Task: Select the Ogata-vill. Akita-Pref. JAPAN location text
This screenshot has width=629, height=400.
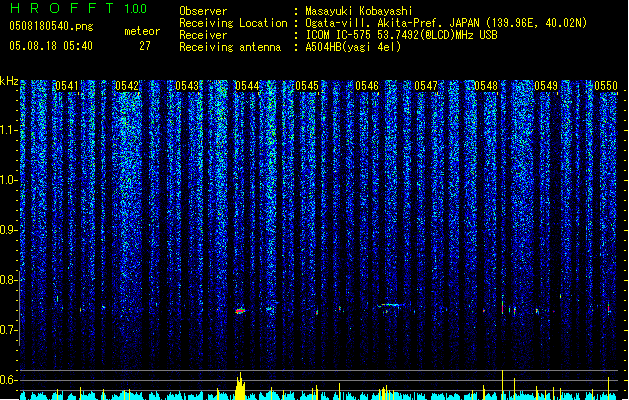Action: click(x=446, y=23)
